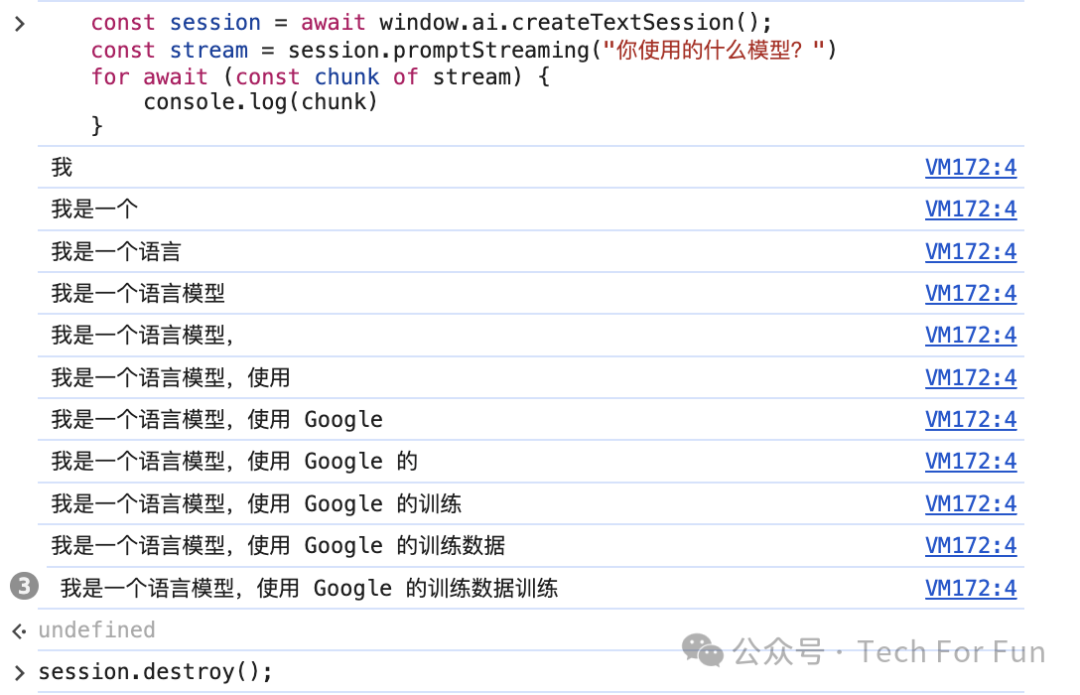Open VM172:4 link for the log ending "Google 的"
The width and height of the screenshot is (1080, 695).
point(970,461)
